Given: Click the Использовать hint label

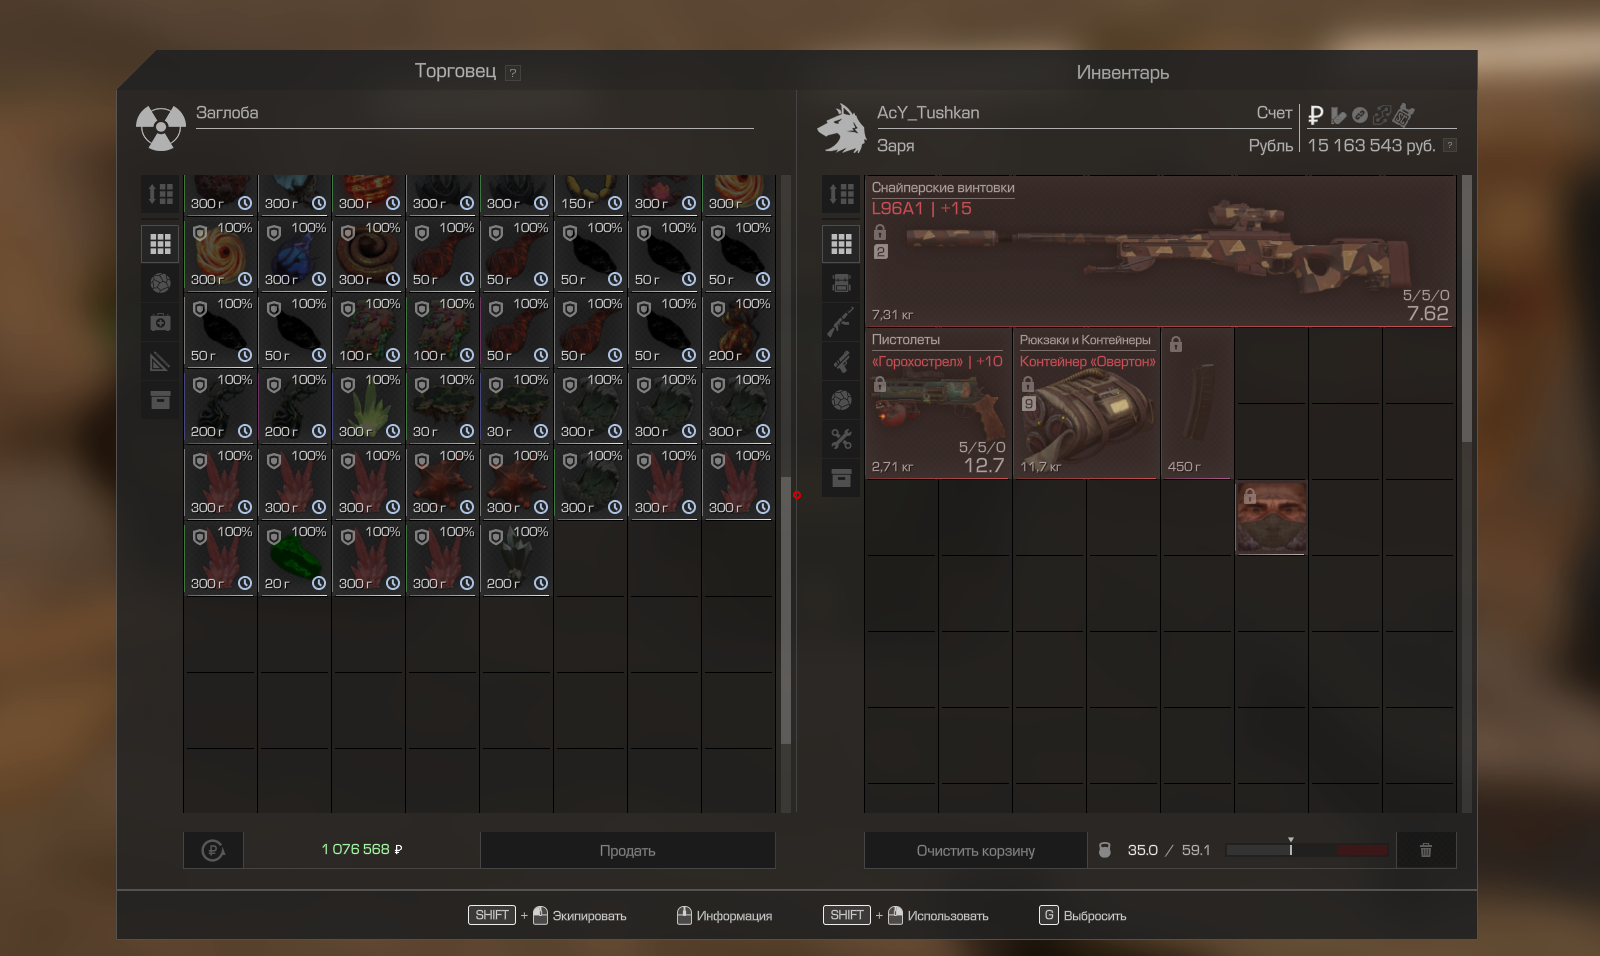Looking at the screenshot, I should pos(948,916).
